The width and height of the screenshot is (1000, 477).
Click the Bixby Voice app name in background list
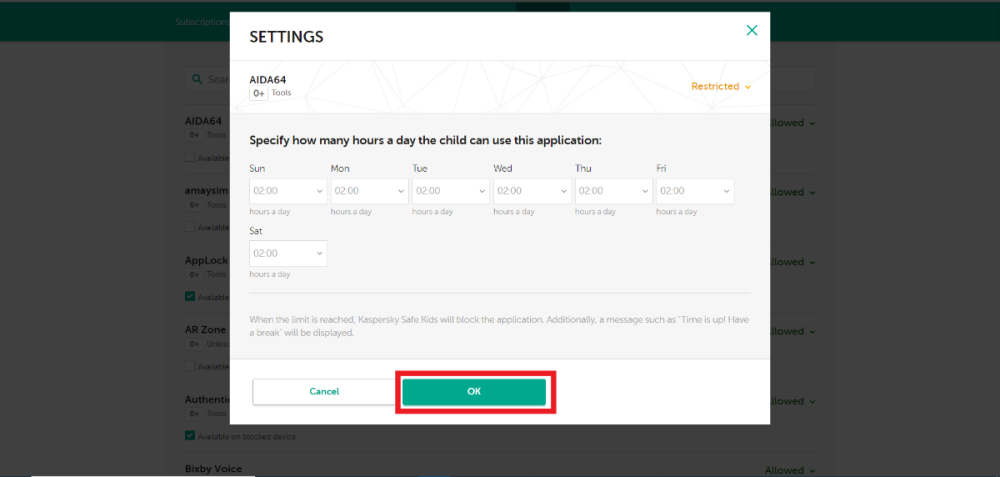213,469
